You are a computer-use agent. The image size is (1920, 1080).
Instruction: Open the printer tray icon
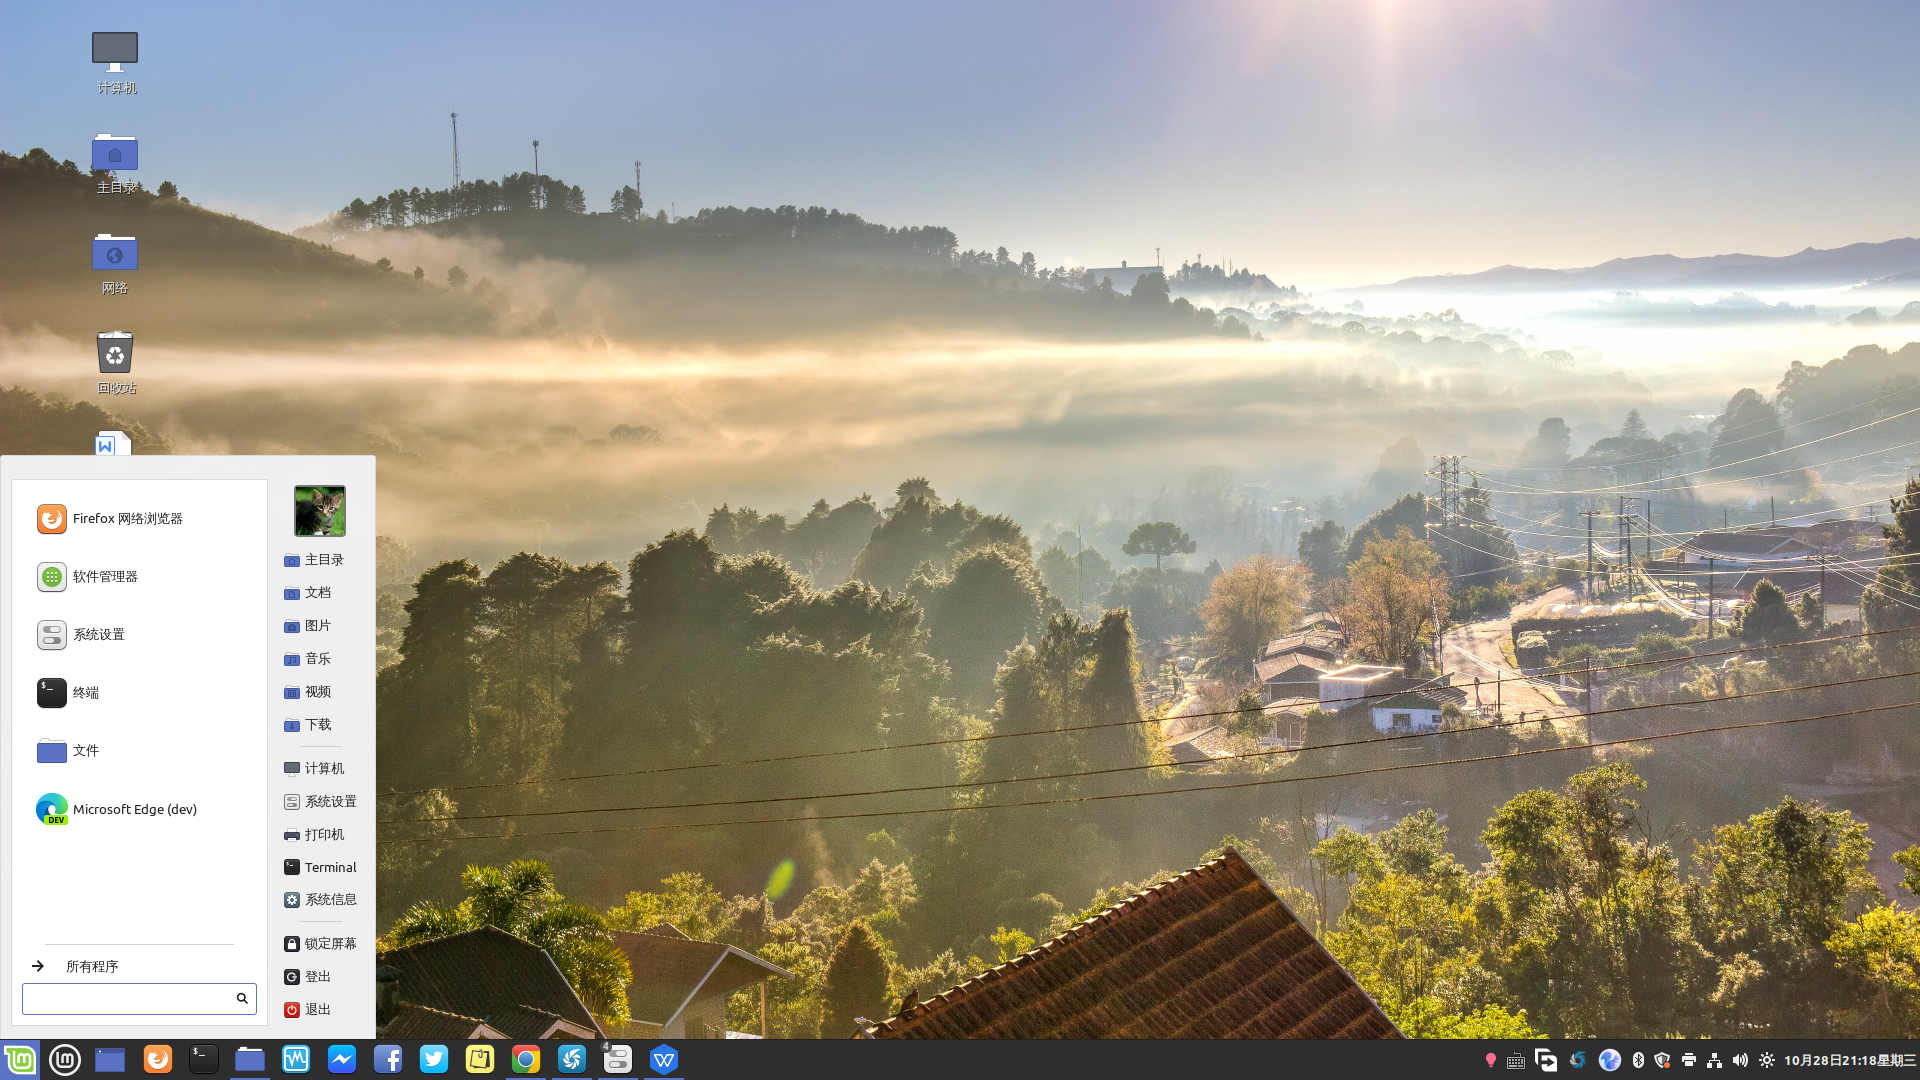pos(1689,1061)
